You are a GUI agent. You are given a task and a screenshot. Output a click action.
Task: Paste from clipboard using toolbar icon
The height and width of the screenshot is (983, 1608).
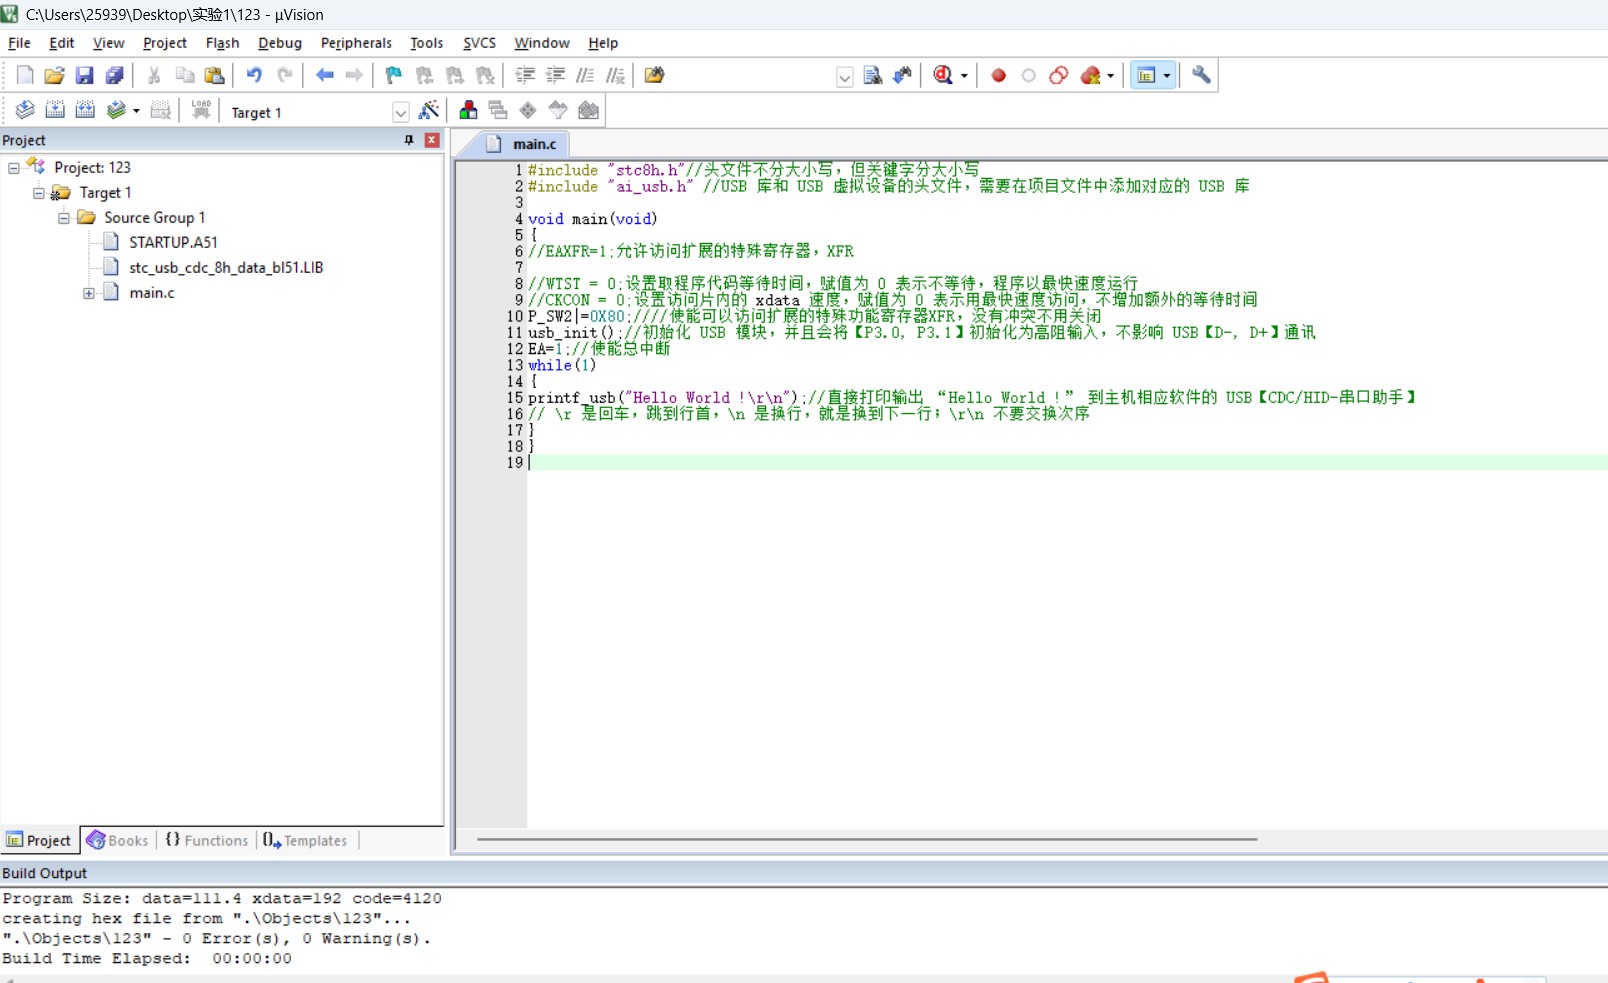coord(214,75)
